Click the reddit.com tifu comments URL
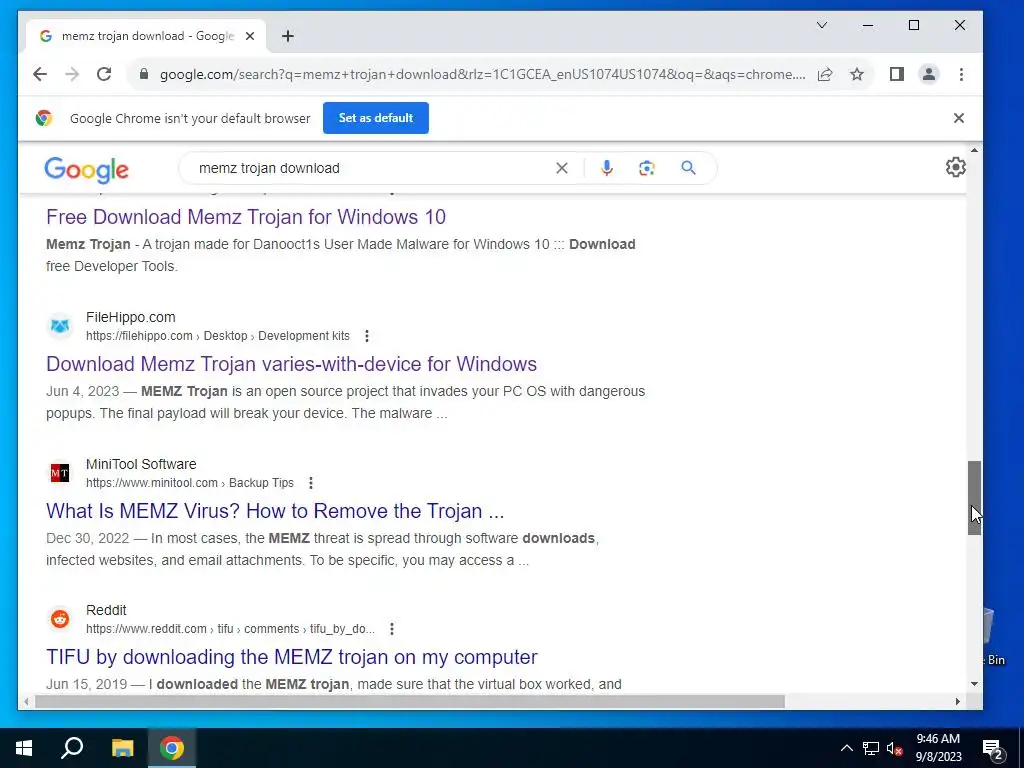The height and width of the screenshot is (768, 1024). click(231, 630)
